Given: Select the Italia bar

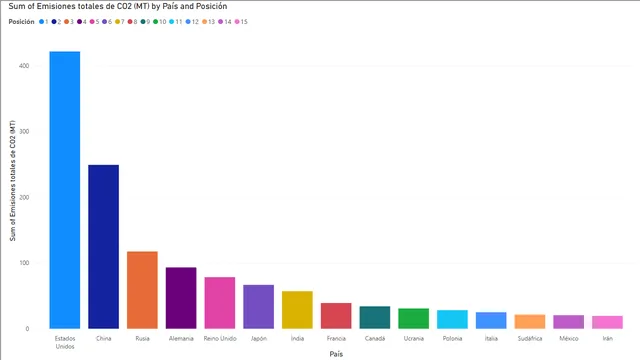Looking at the screenshot, I should tap(491, 320).
